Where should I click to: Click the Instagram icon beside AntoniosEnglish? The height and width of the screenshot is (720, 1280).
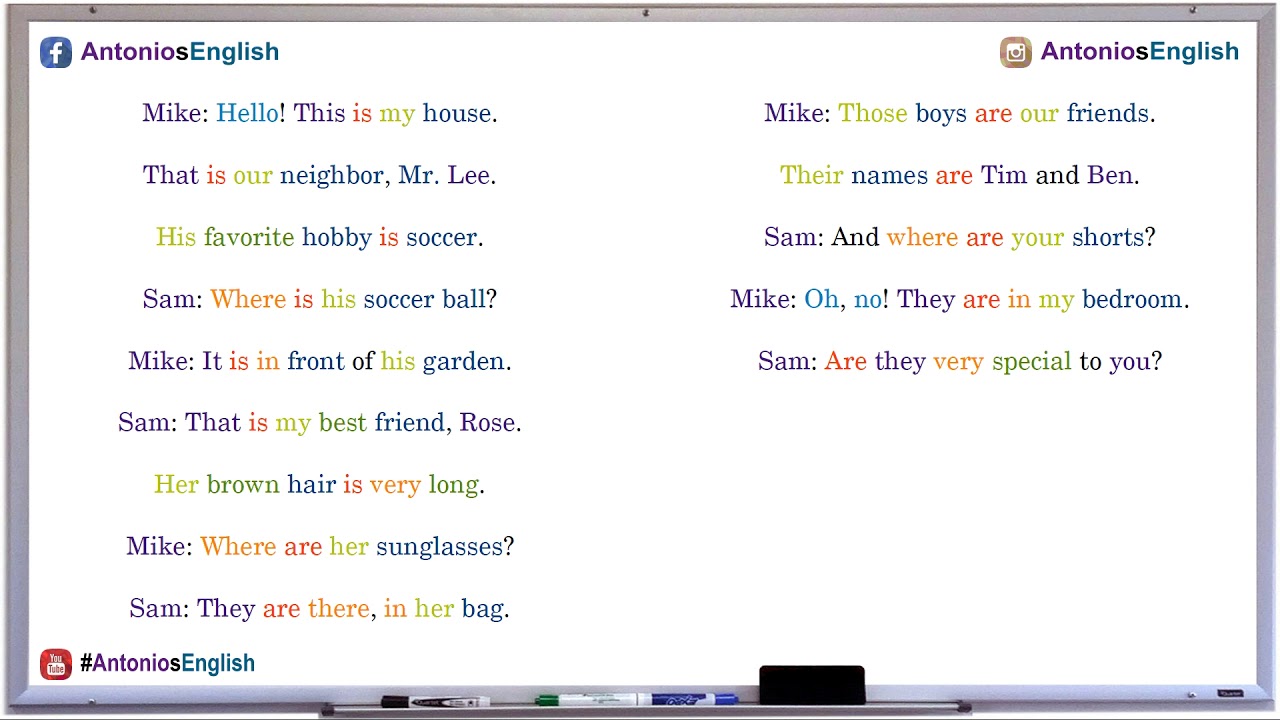pos(1015,52)
